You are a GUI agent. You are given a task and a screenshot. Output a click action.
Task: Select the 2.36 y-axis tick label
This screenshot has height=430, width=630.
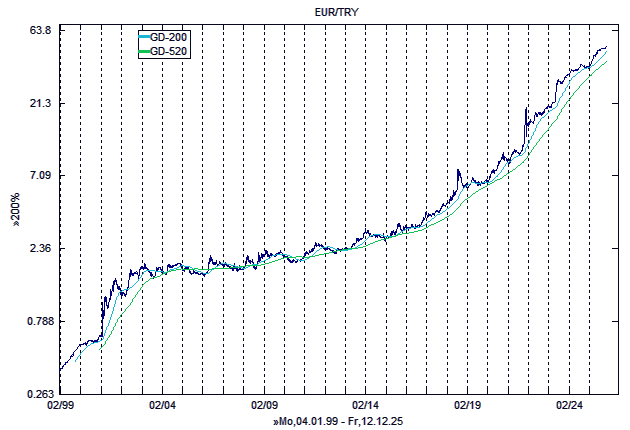click(x=40, y=249)
